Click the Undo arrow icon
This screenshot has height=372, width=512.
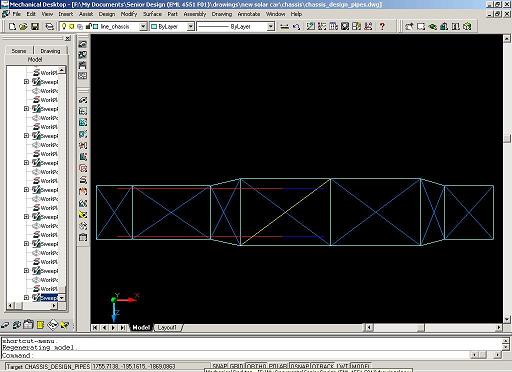[296, 26]
